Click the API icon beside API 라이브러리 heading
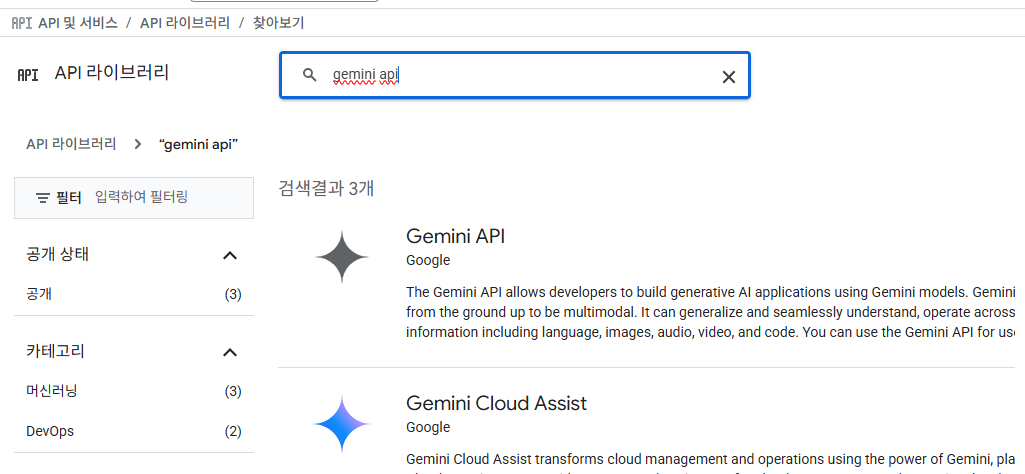This screenshot has height=474, width=1025. 27,74
